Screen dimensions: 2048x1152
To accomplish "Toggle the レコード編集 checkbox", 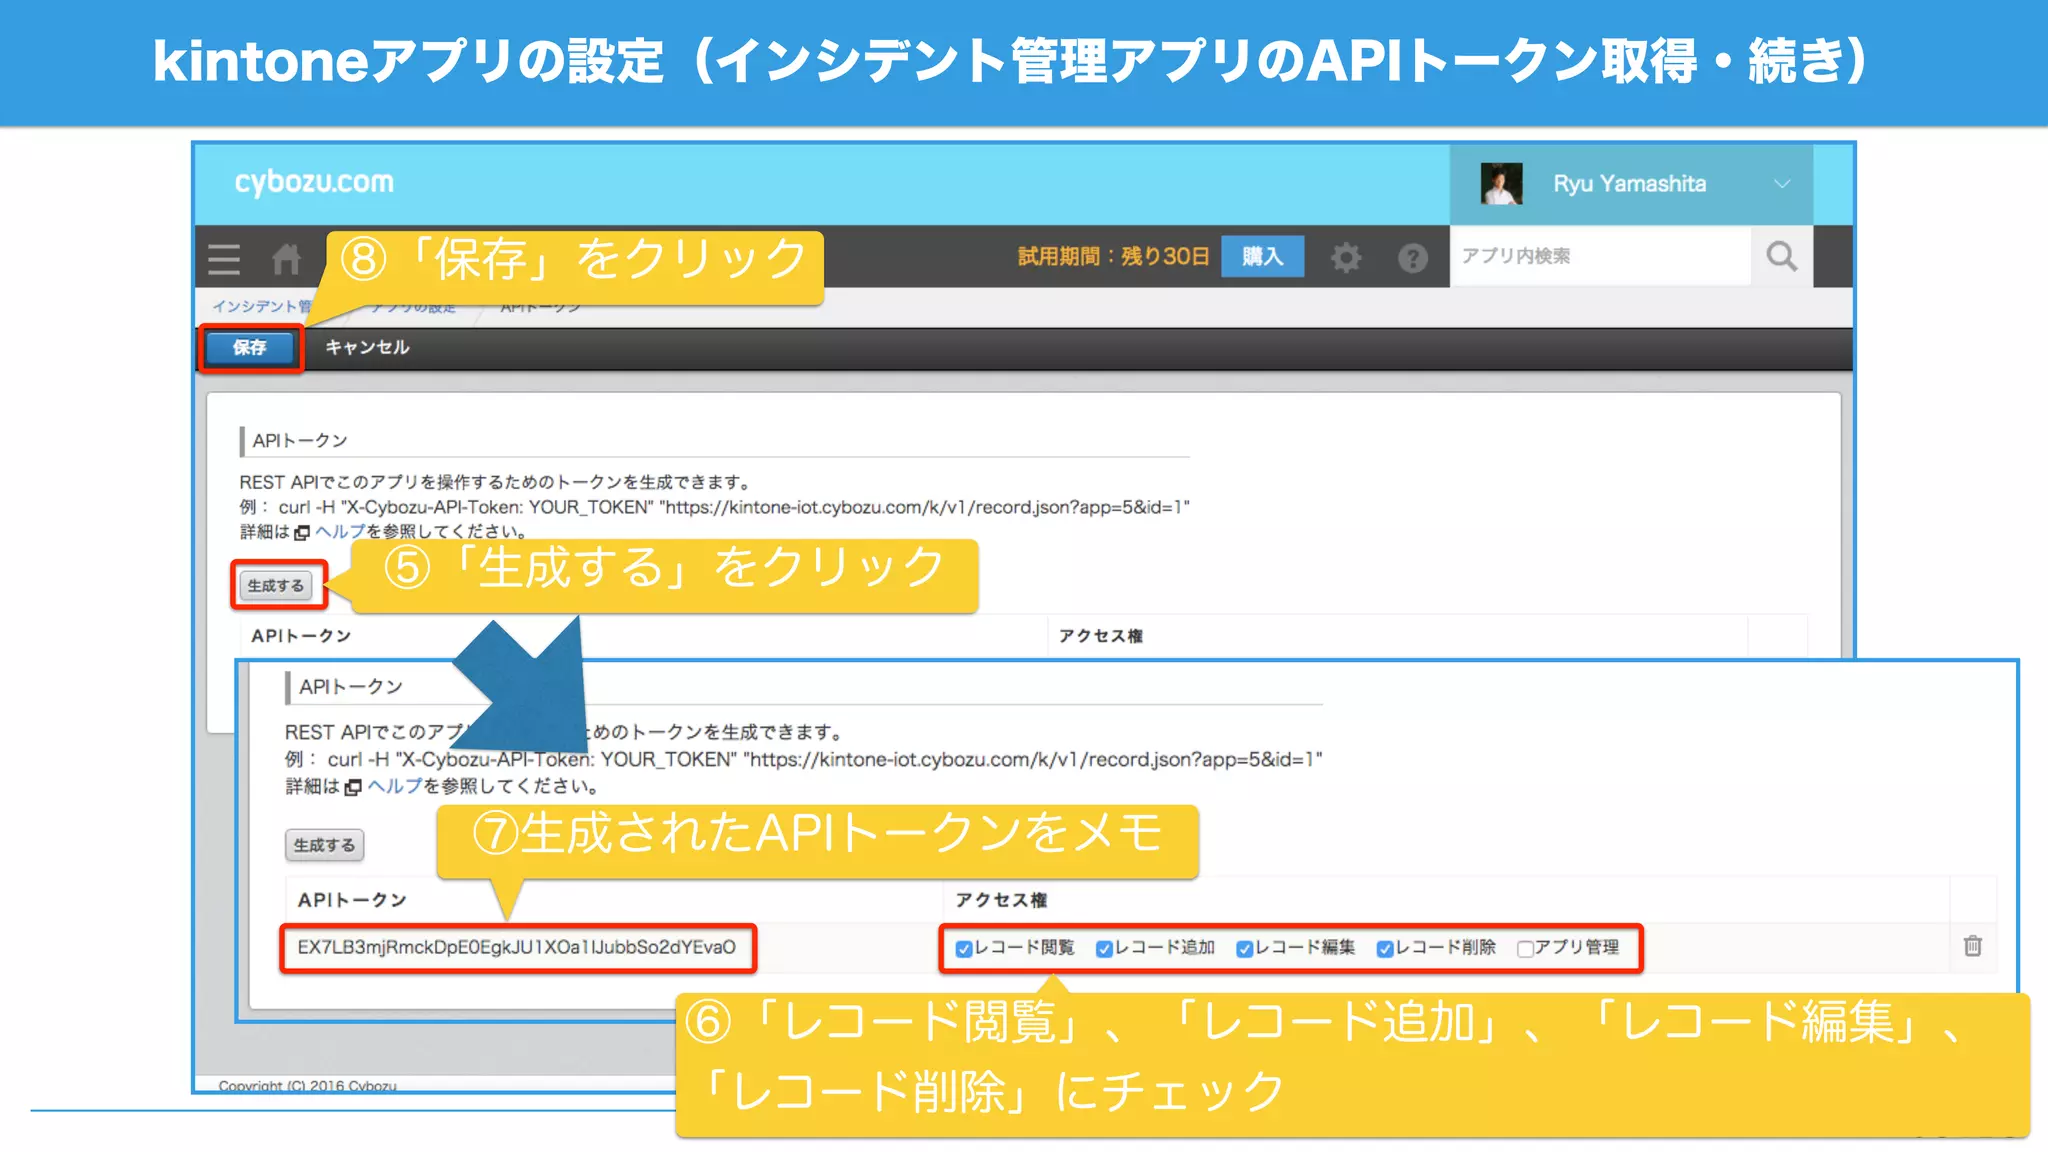I will coord(1244,948).
